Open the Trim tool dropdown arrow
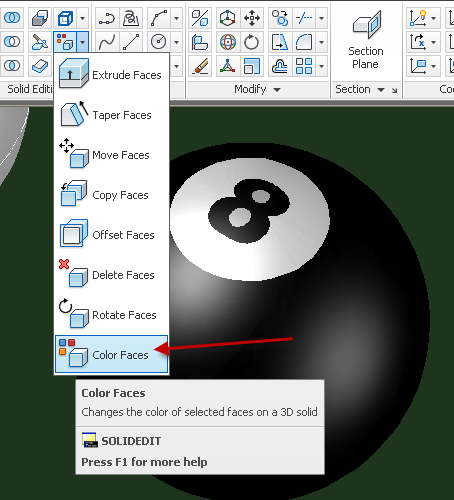Image resolution: width=454 pixels, height=500 pixels. (x=321, y=17)
